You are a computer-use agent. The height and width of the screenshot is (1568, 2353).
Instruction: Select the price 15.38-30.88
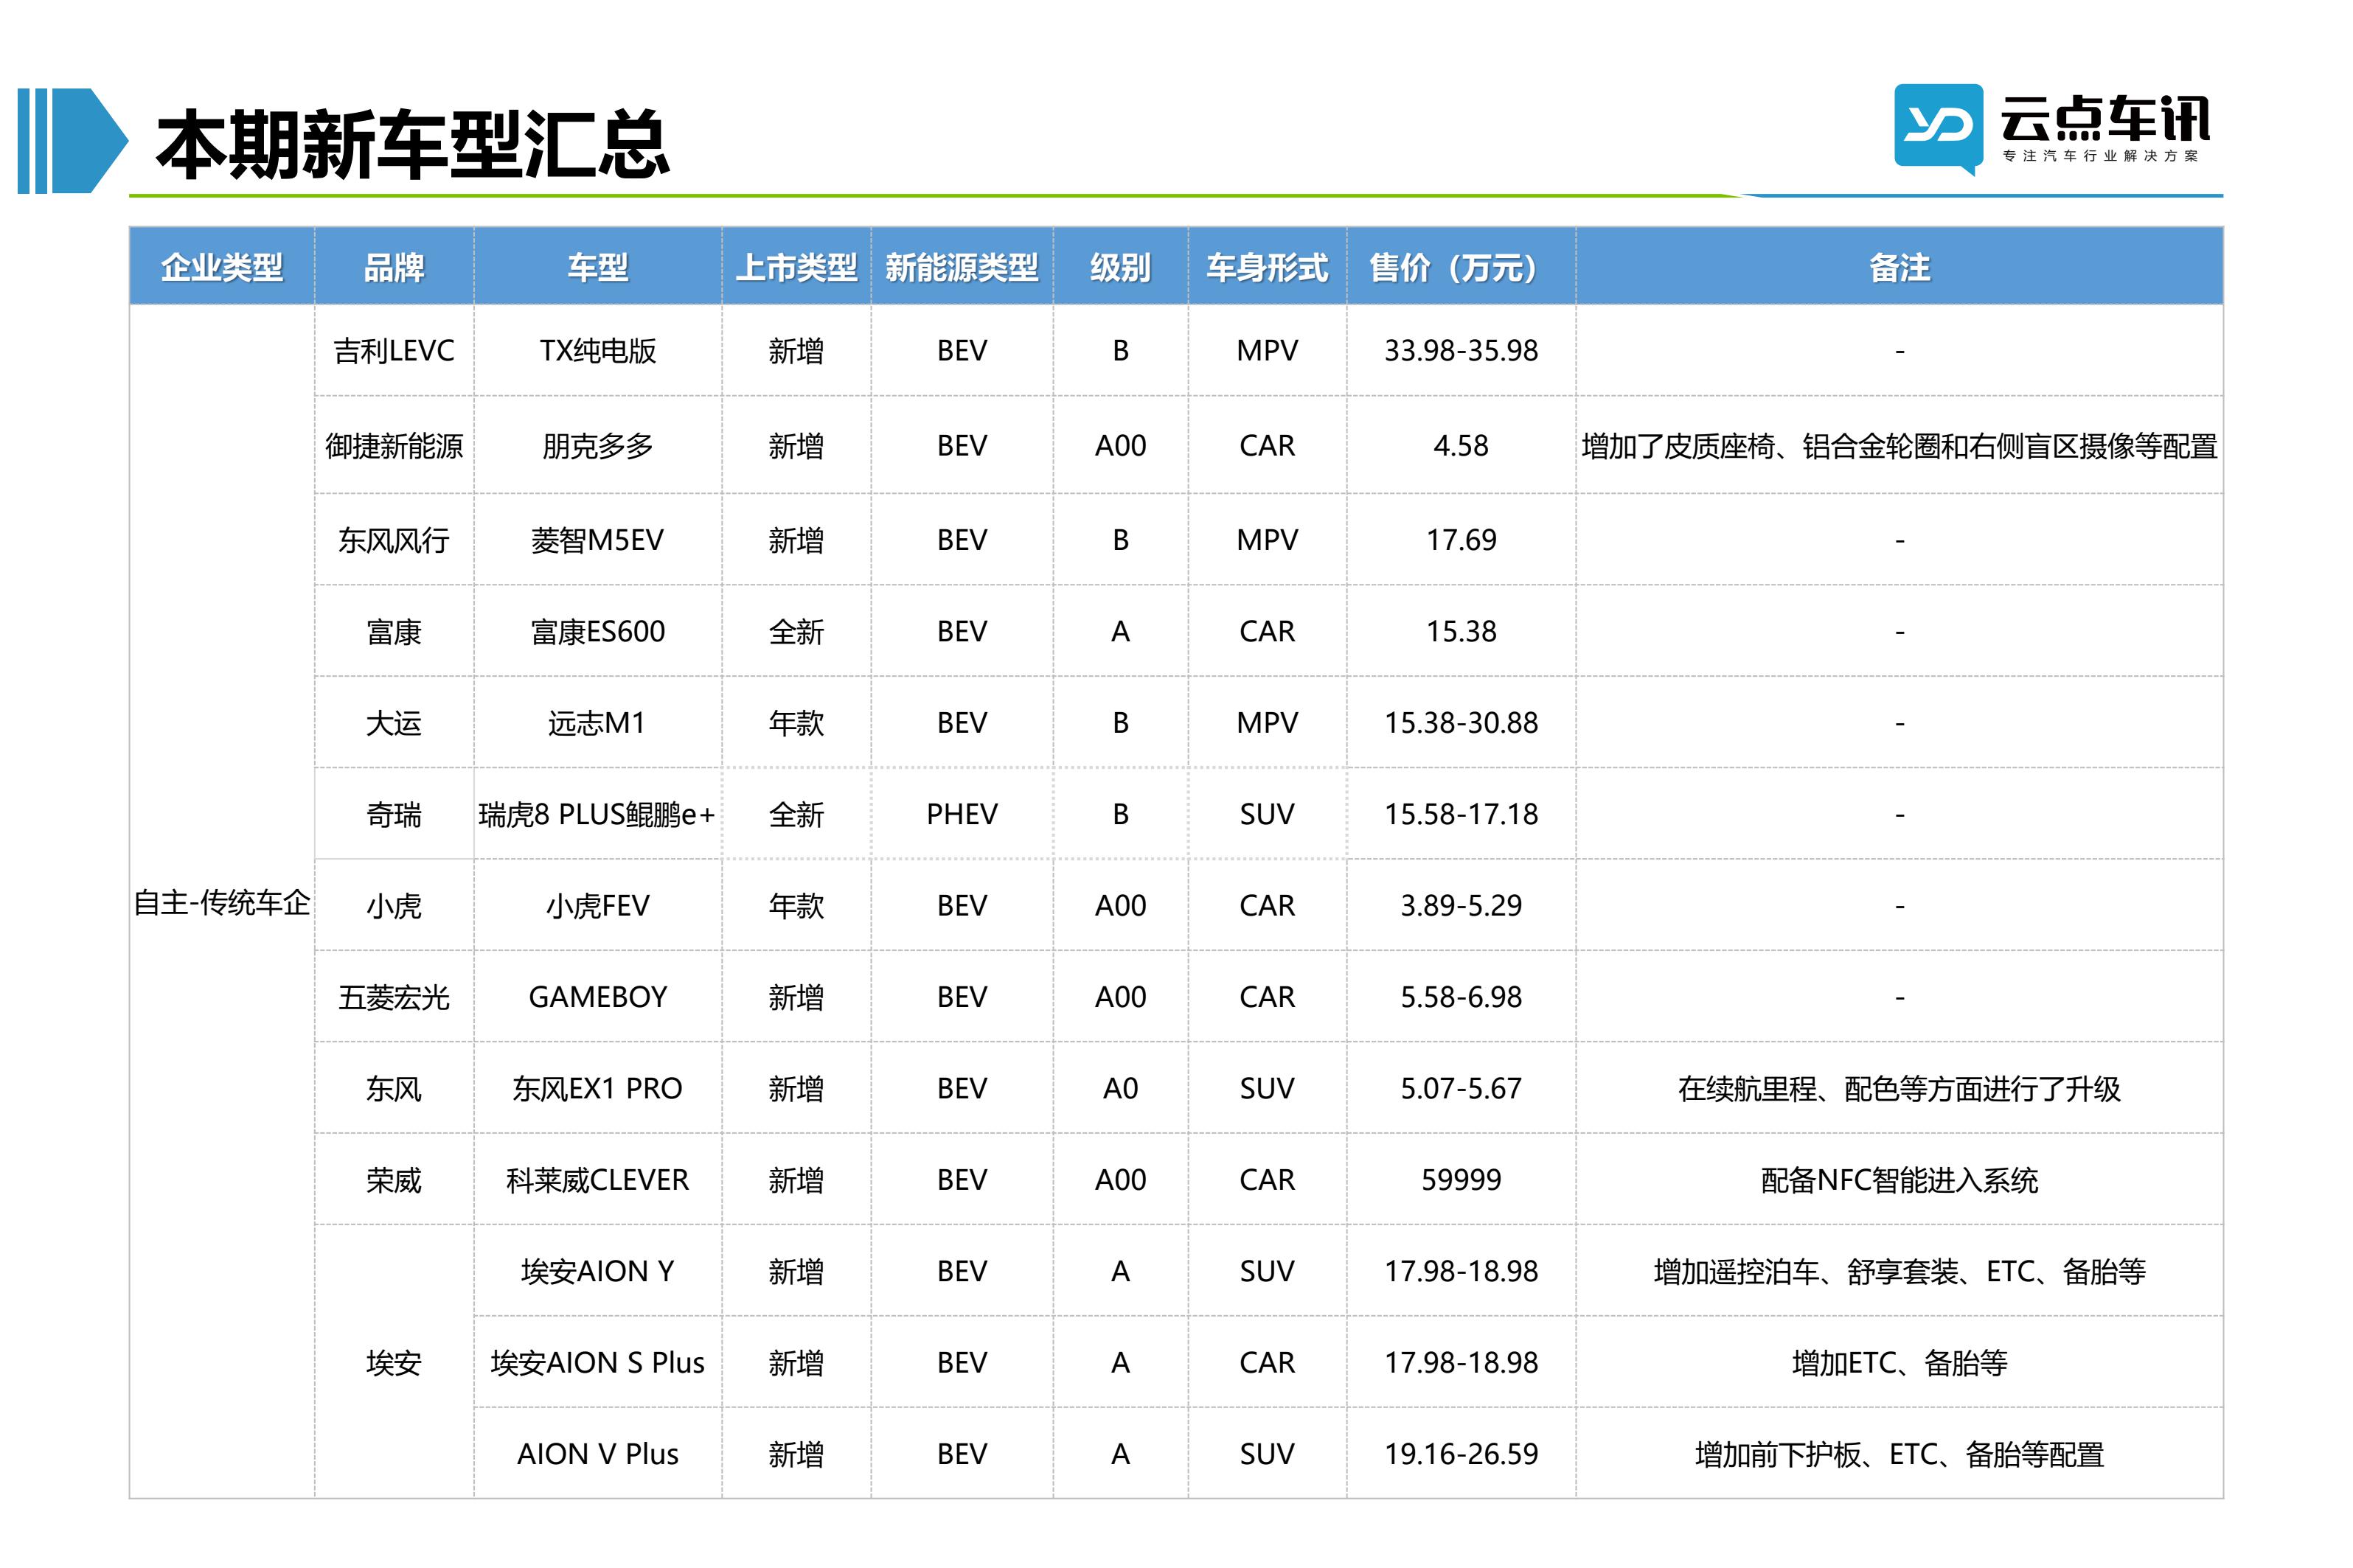click(1461, 722)
